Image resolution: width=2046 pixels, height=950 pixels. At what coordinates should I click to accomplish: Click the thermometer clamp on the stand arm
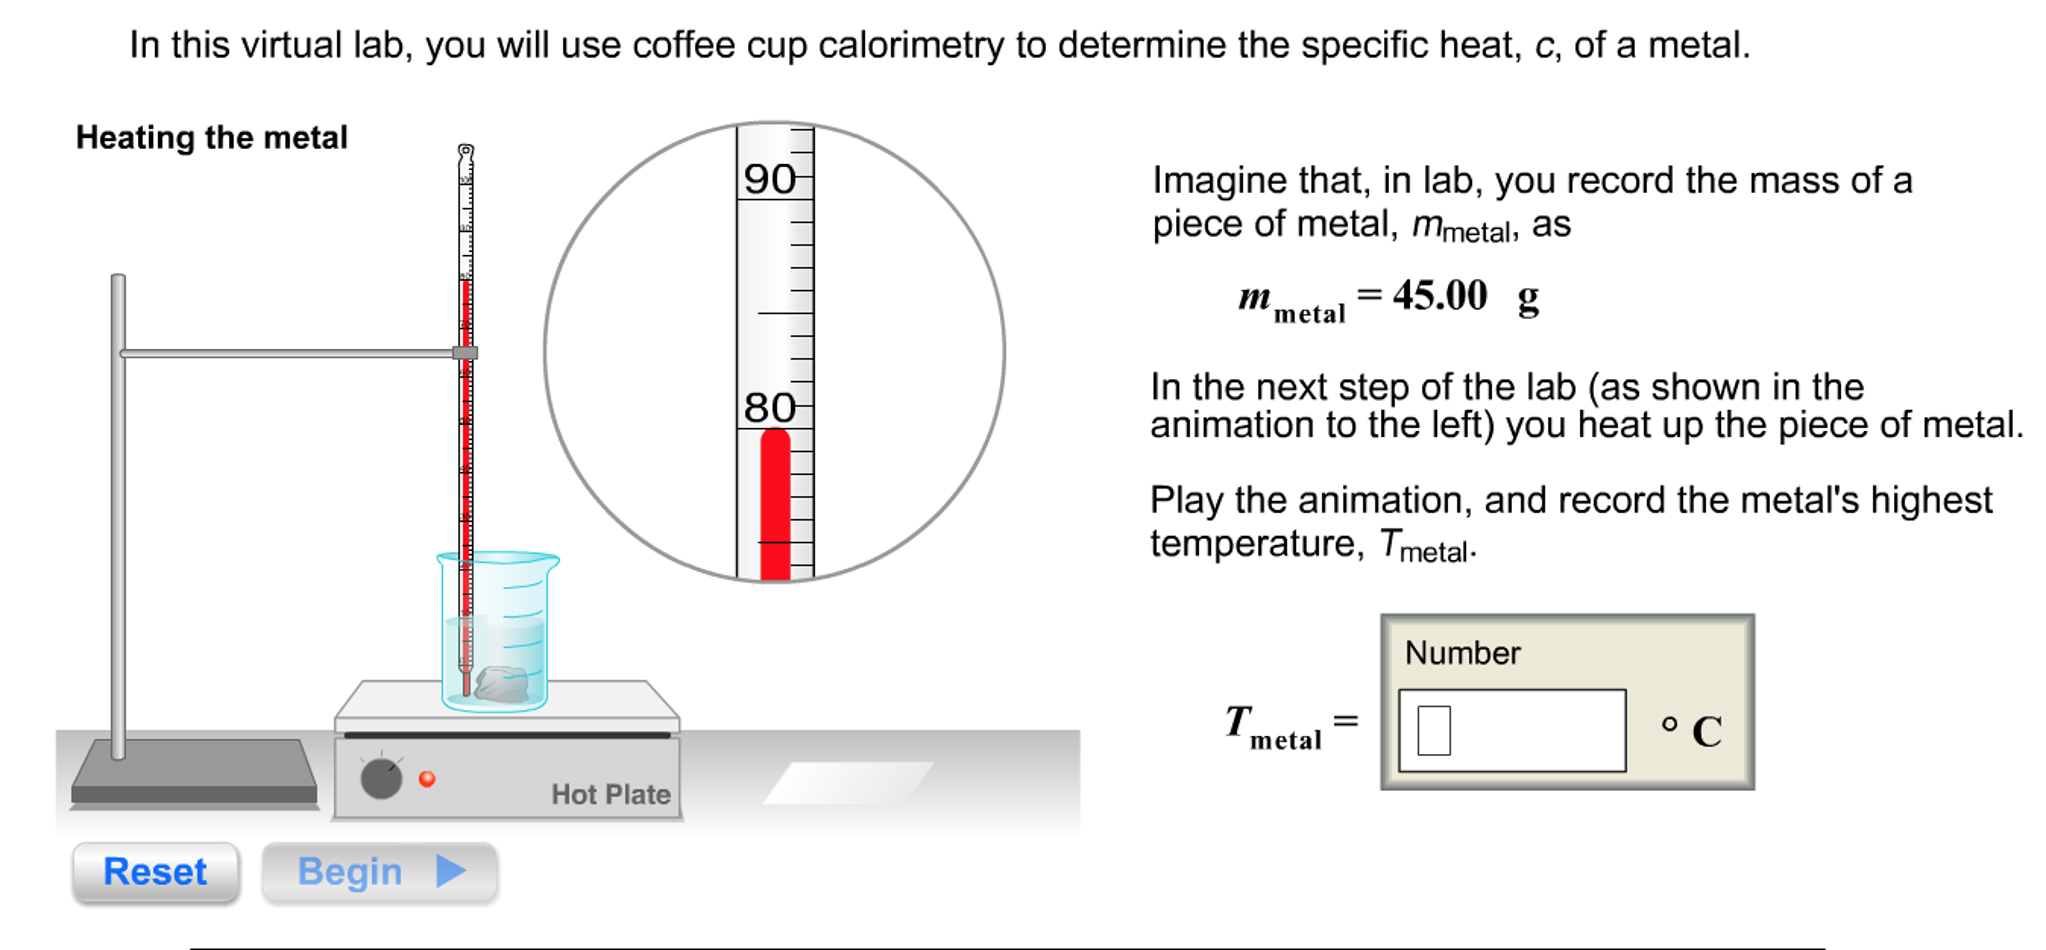pos(465,353)
